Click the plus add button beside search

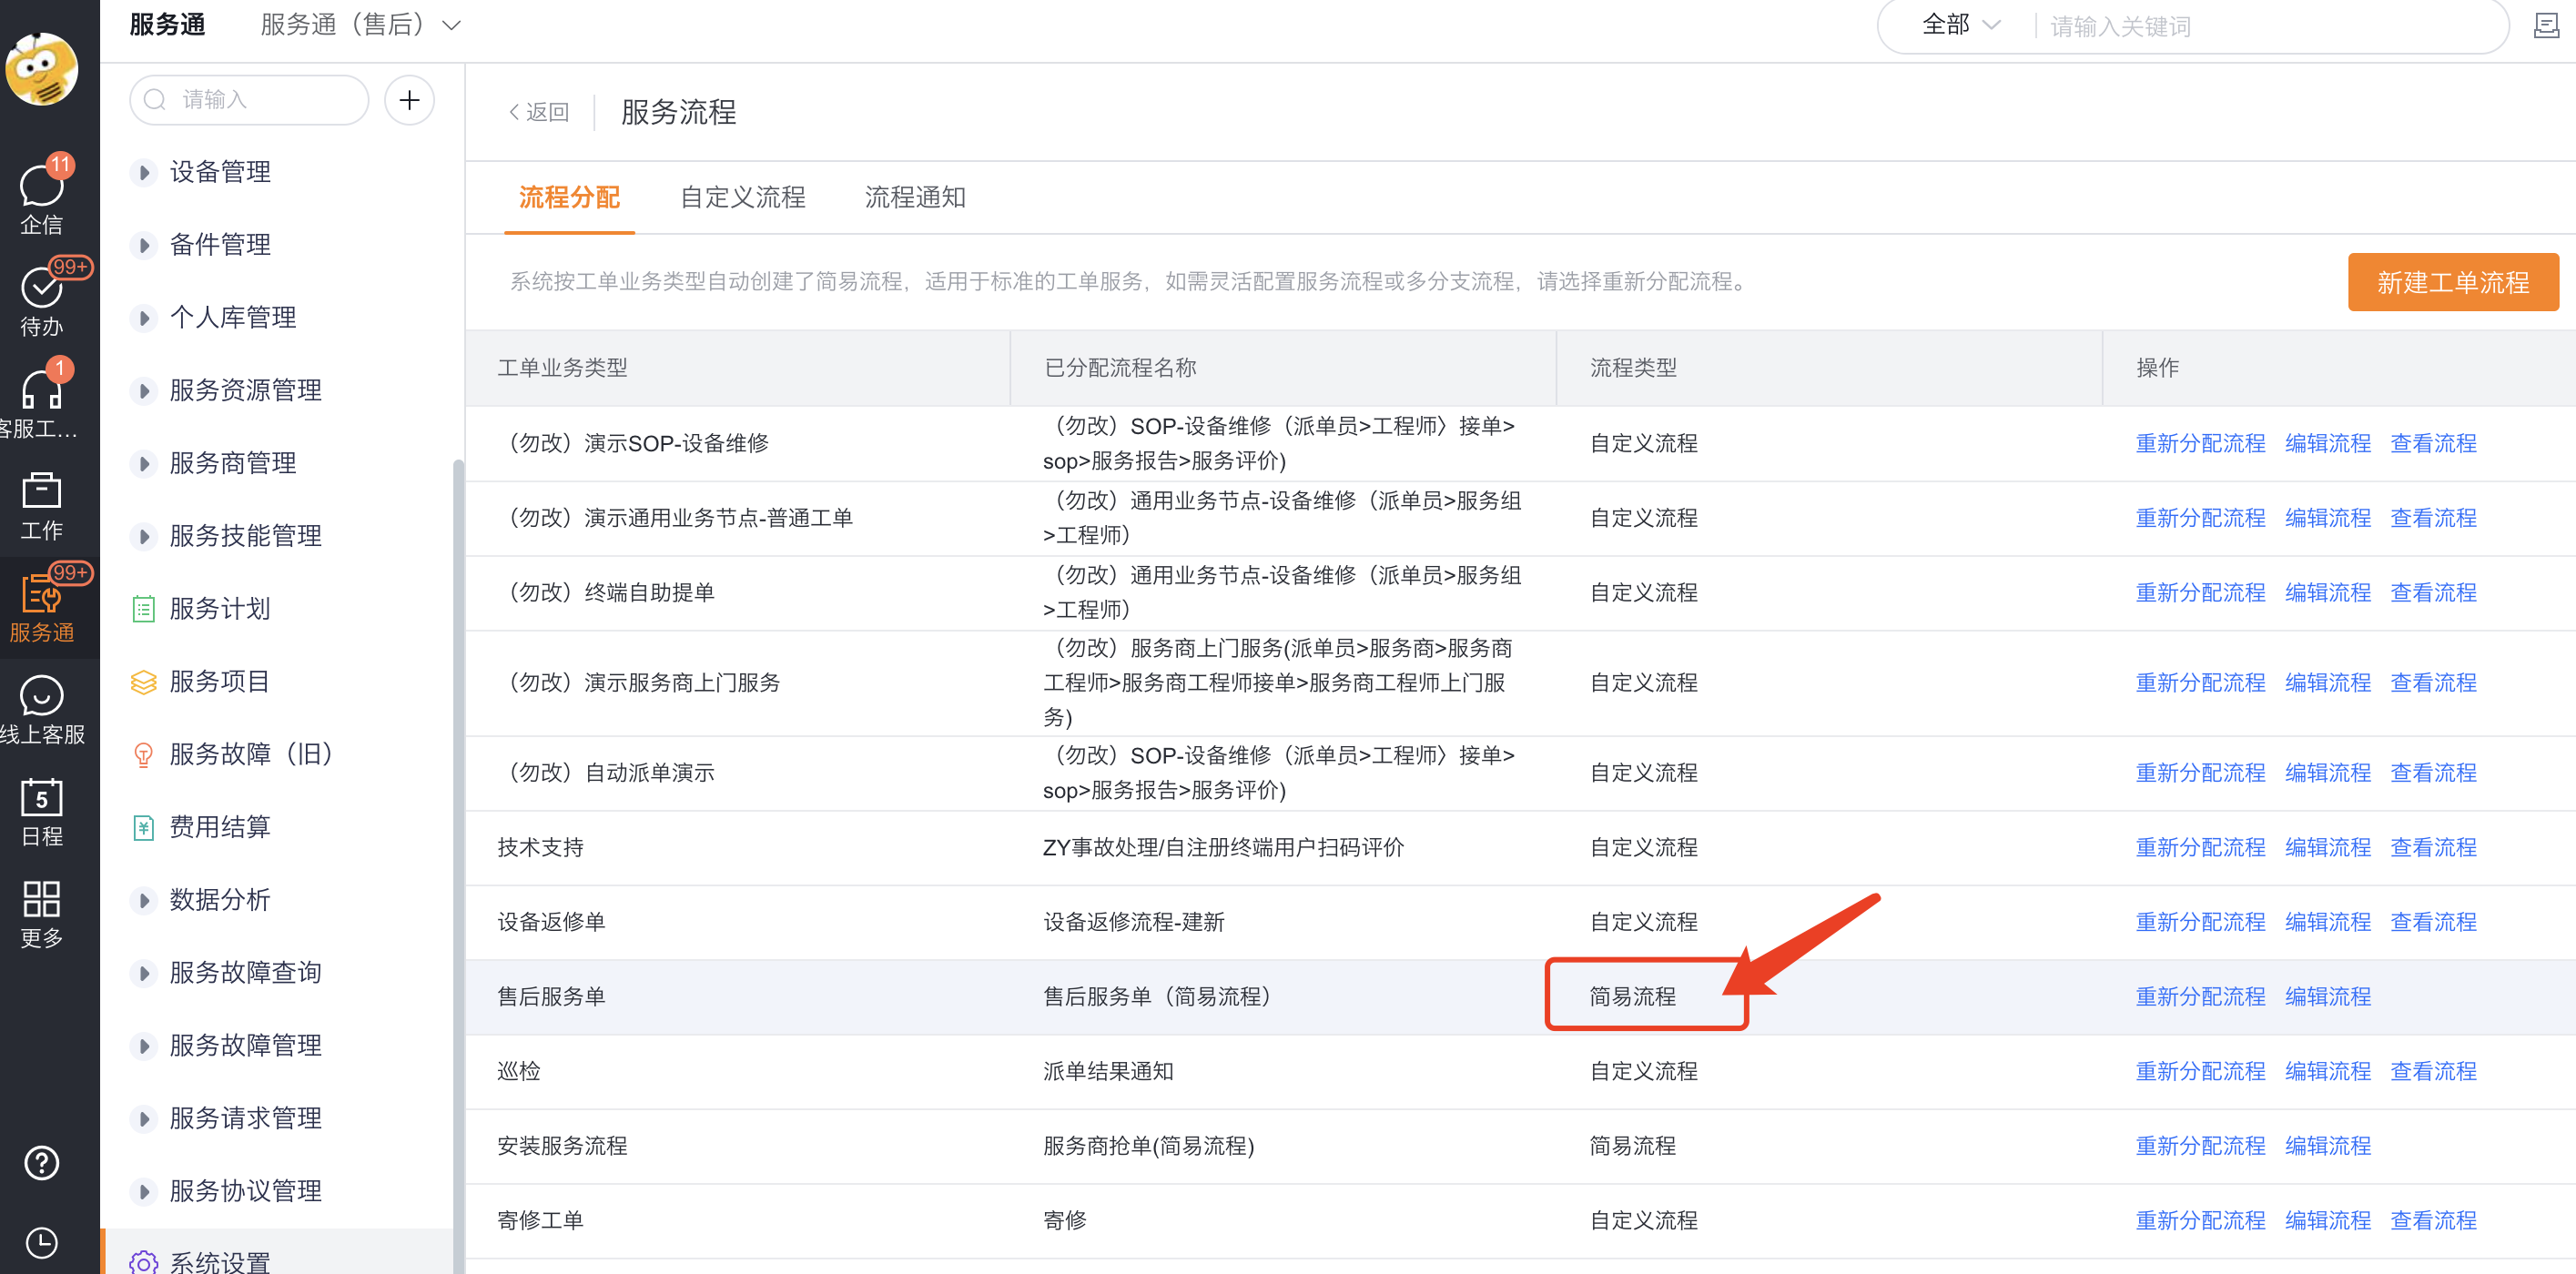pos(409,100)
